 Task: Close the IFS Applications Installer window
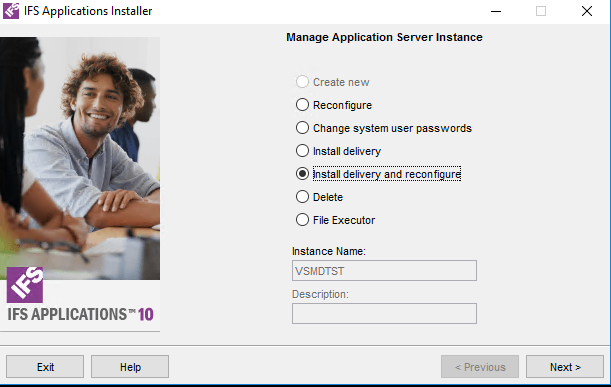[x=587, y=11]
